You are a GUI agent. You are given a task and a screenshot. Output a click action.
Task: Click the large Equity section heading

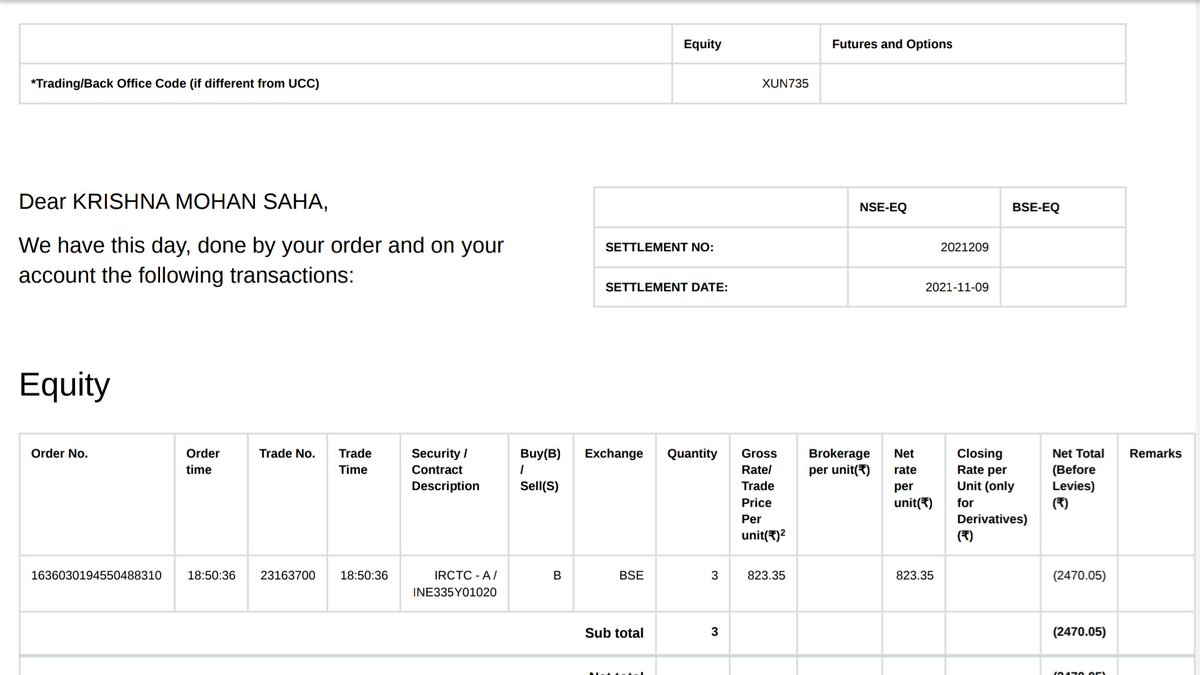click(65, 385)
